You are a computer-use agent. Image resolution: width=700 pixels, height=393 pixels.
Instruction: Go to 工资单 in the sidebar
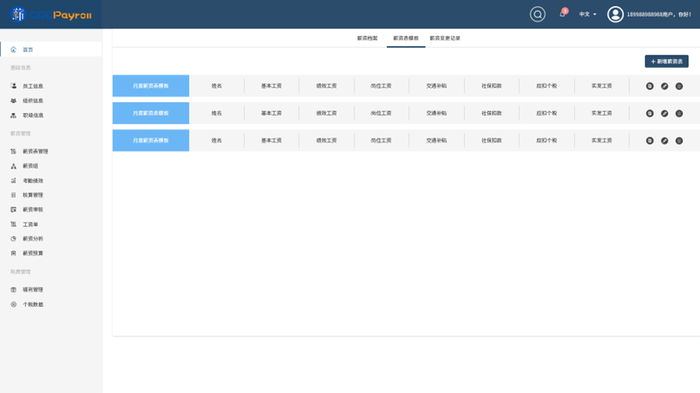click(30, 224)
